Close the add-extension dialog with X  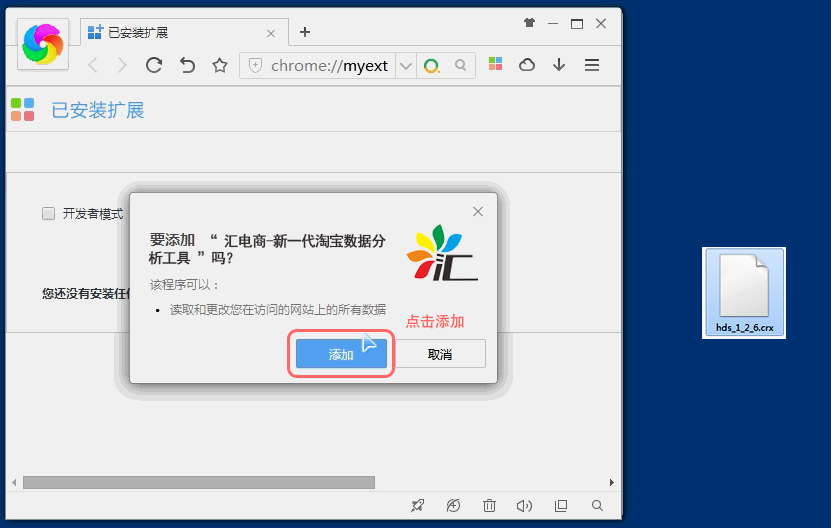[x=478, y=212]
